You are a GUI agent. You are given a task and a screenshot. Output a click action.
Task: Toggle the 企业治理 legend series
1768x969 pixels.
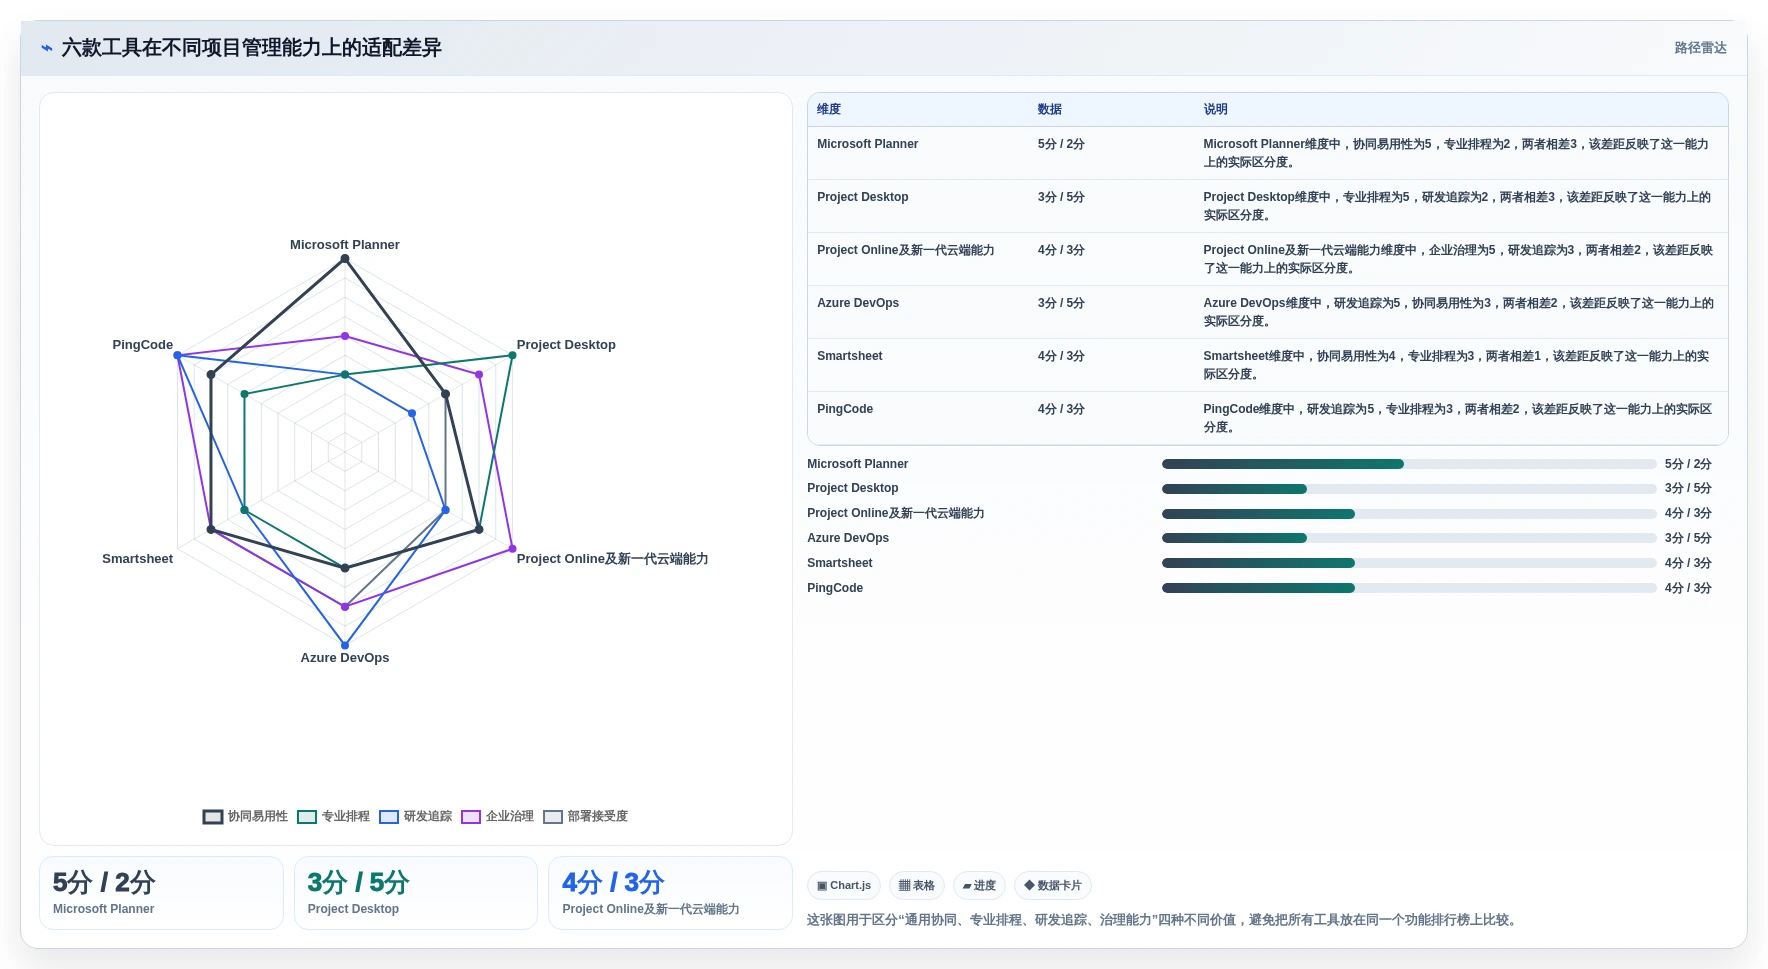[497, 816]
